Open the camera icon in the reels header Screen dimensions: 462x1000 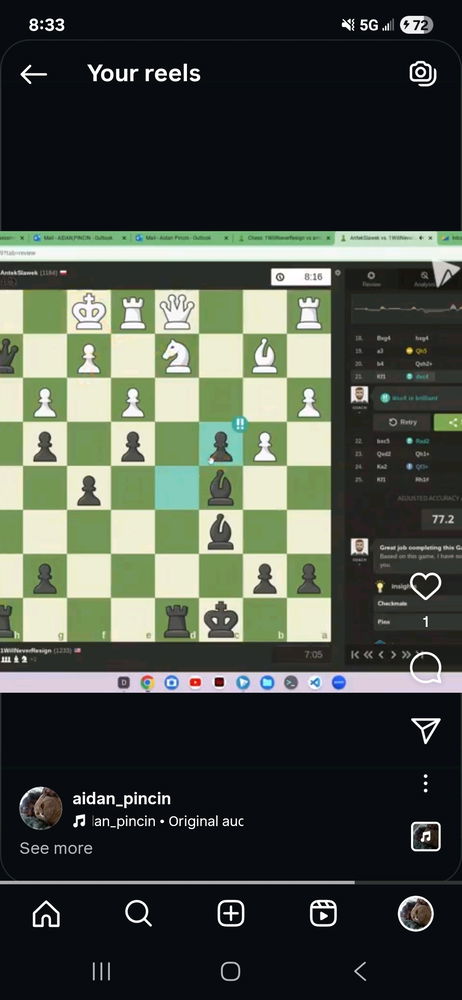point(422,73)
